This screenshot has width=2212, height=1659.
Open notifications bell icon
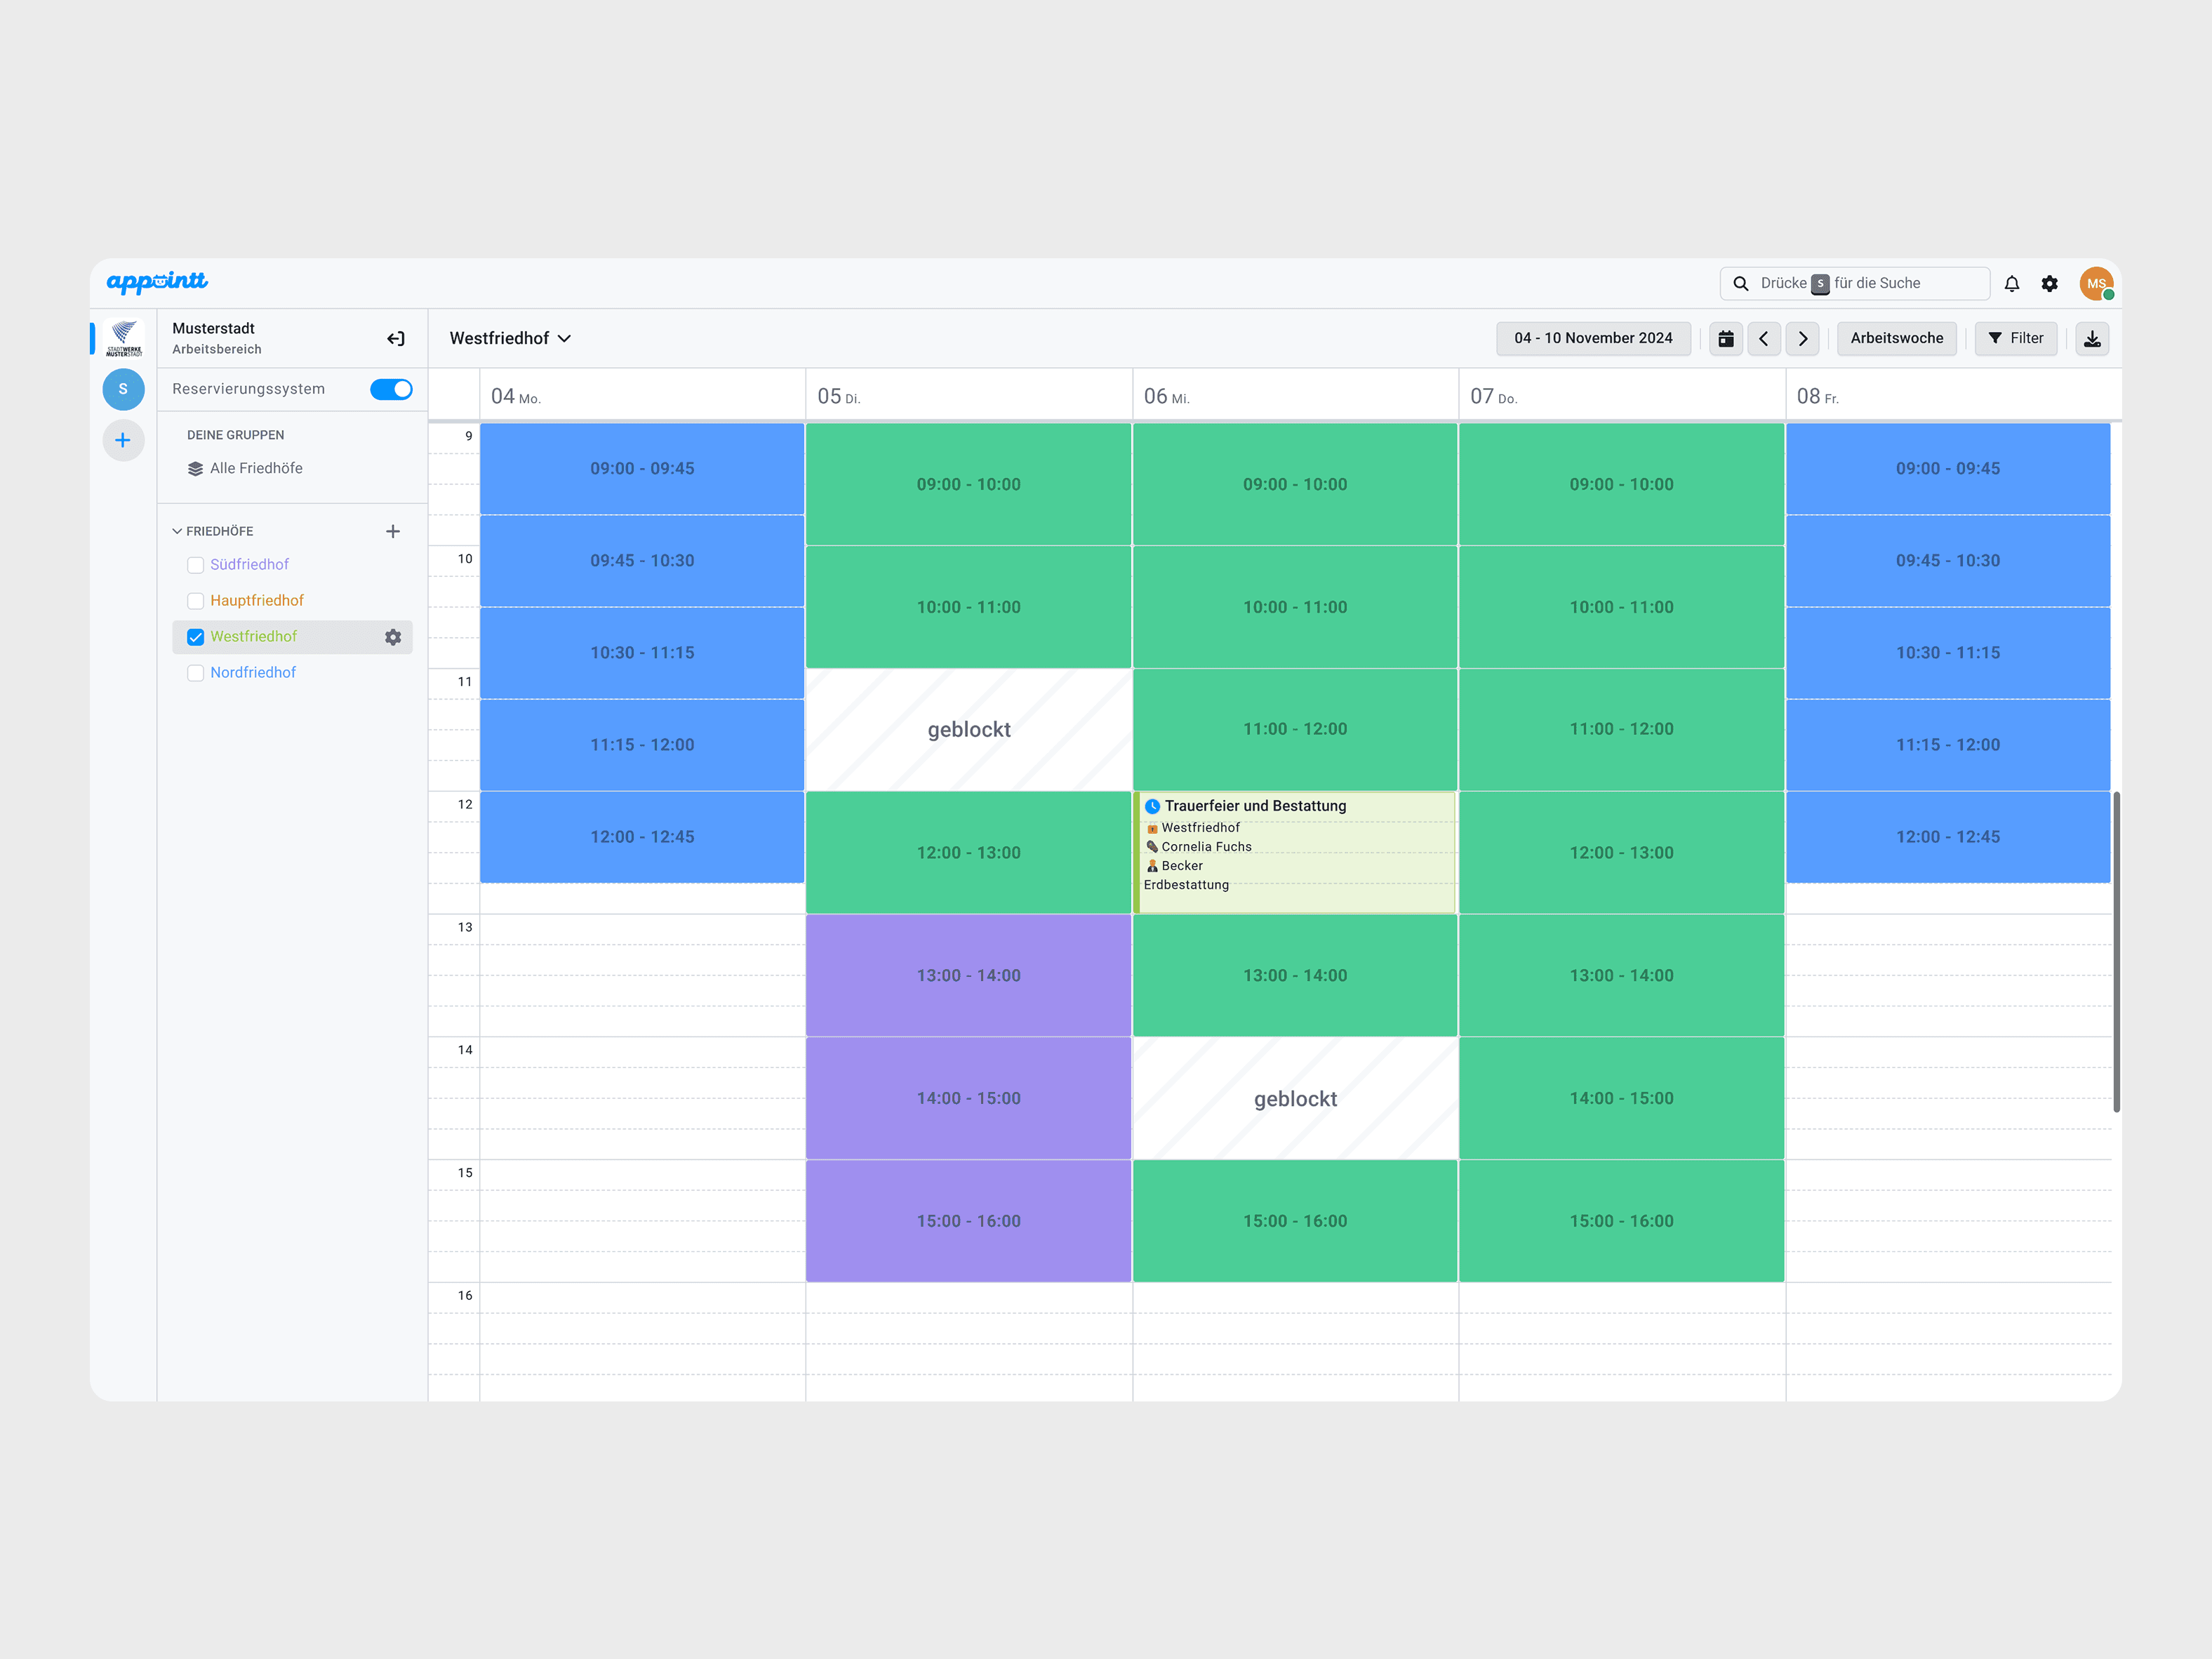pyautogui.click(x=2011, y=283)
